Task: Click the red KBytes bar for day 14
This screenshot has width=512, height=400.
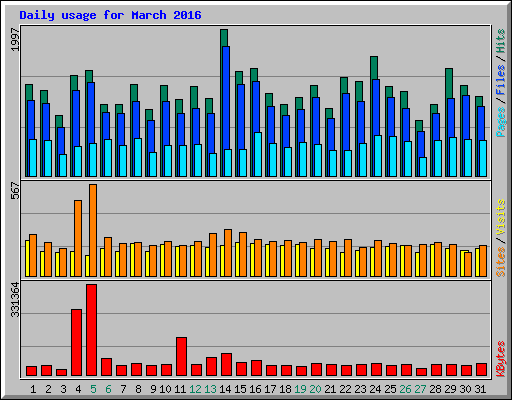Action: point(226,365)
